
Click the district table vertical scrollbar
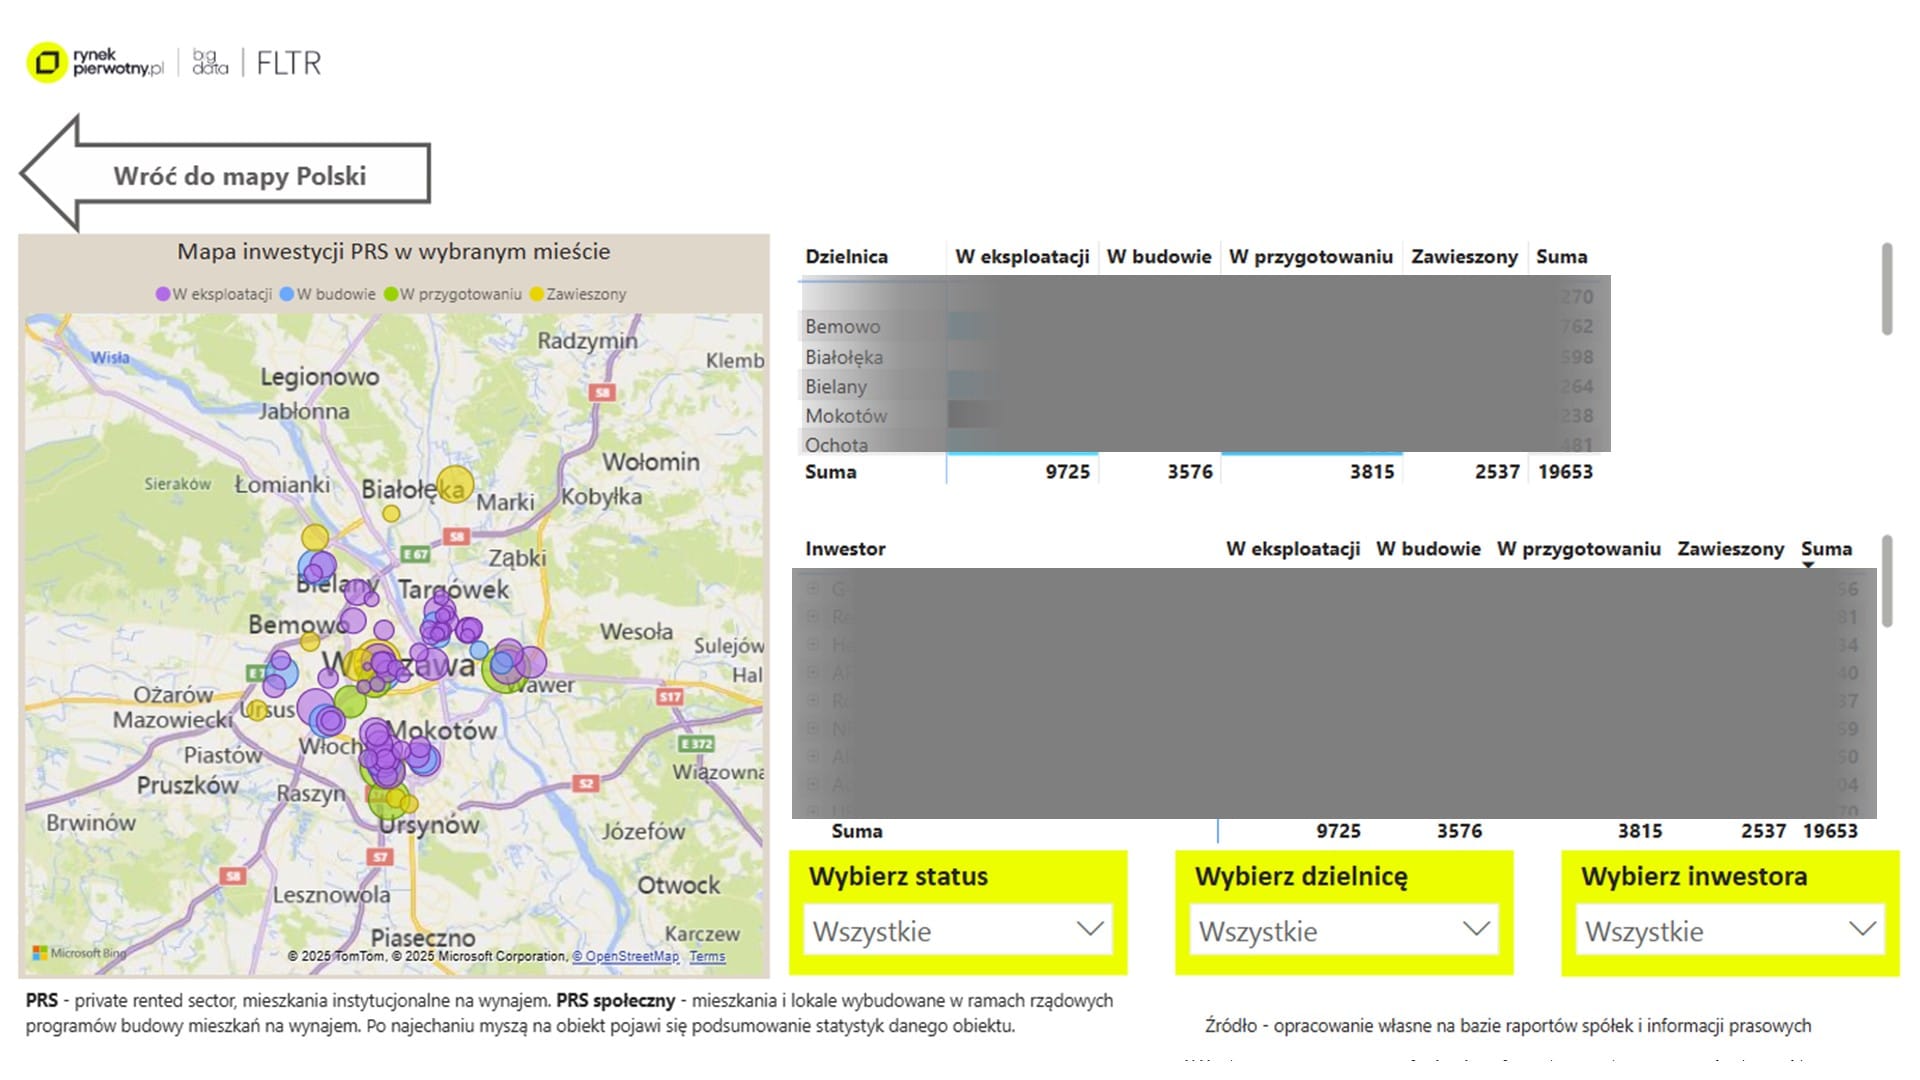click(1887, 288)
